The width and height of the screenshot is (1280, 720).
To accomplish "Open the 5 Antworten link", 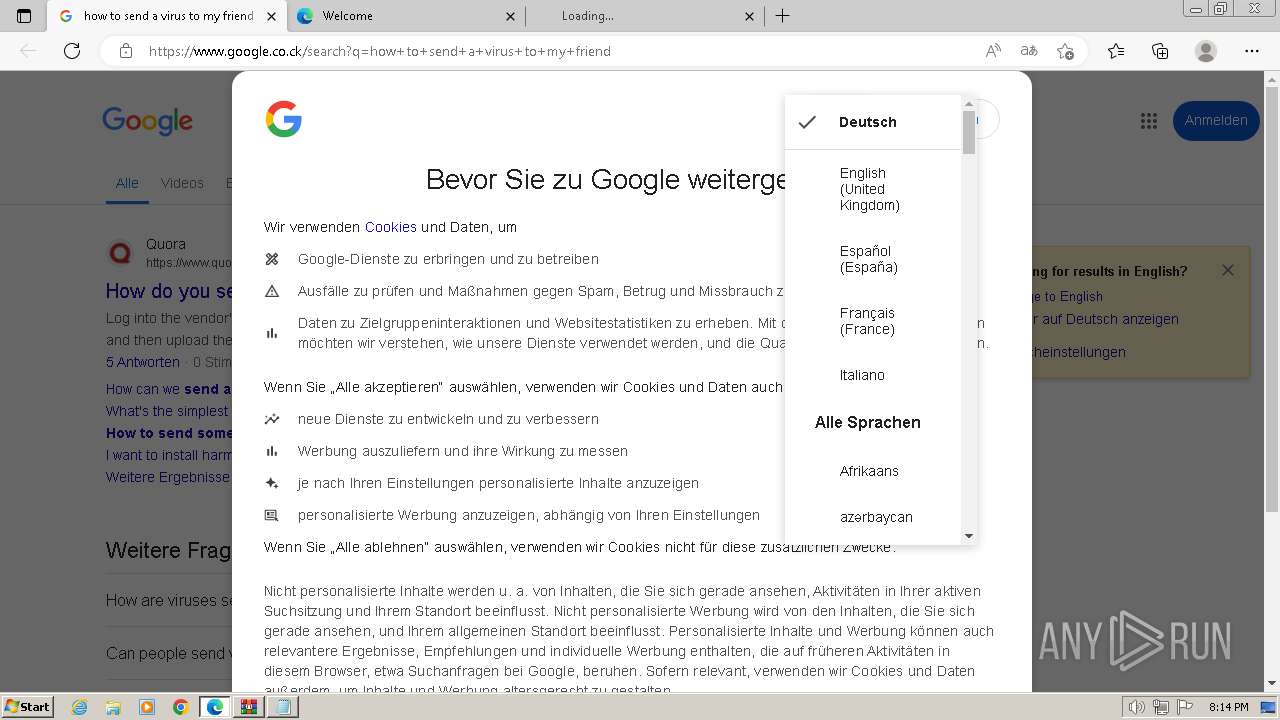I will click(143, 362).
